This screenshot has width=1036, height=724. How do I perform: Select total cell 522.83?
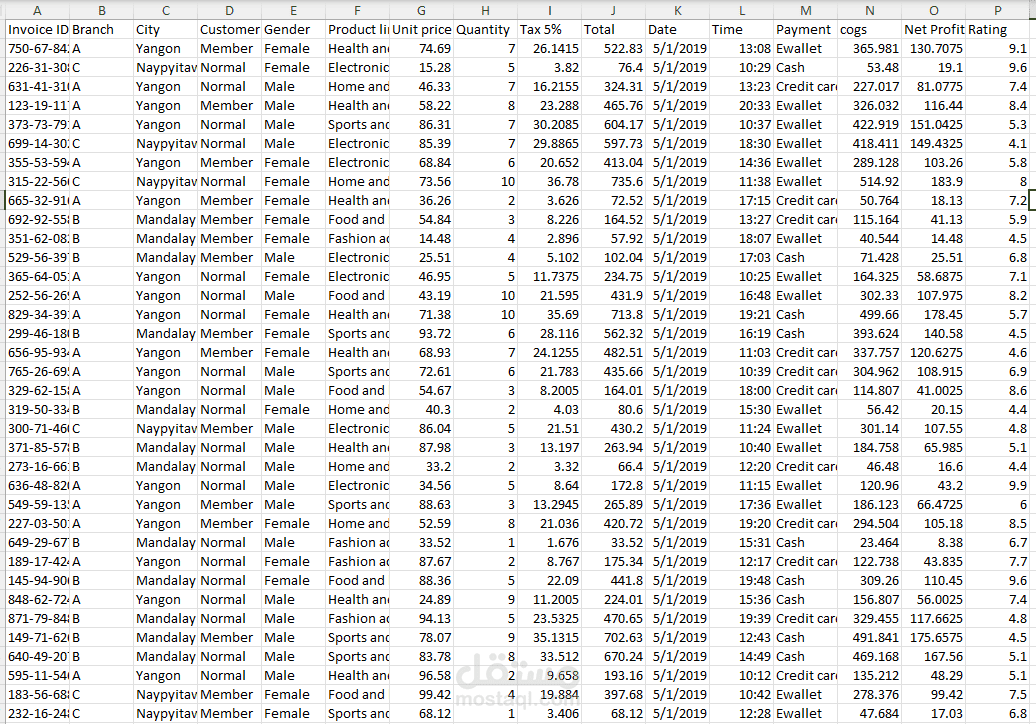pos(613,49)
